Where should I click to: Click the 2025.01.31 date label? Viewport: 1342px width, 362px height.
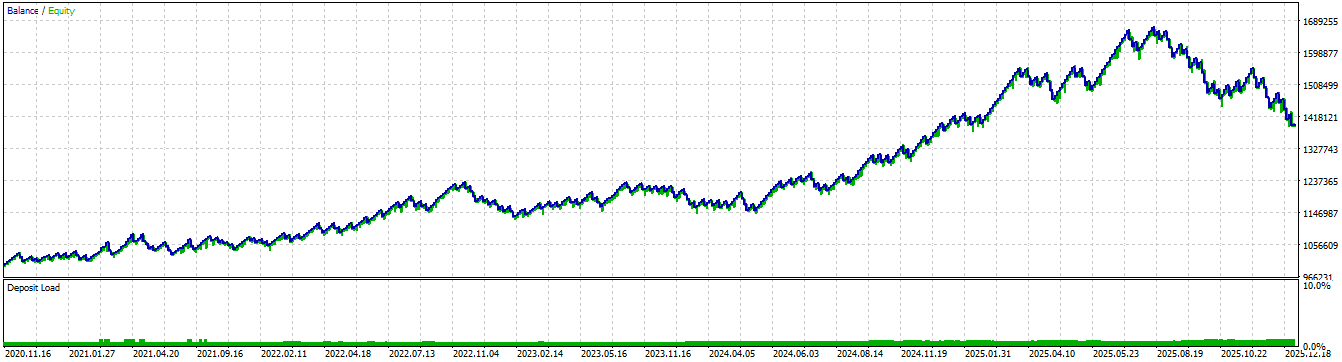[987, 353]
